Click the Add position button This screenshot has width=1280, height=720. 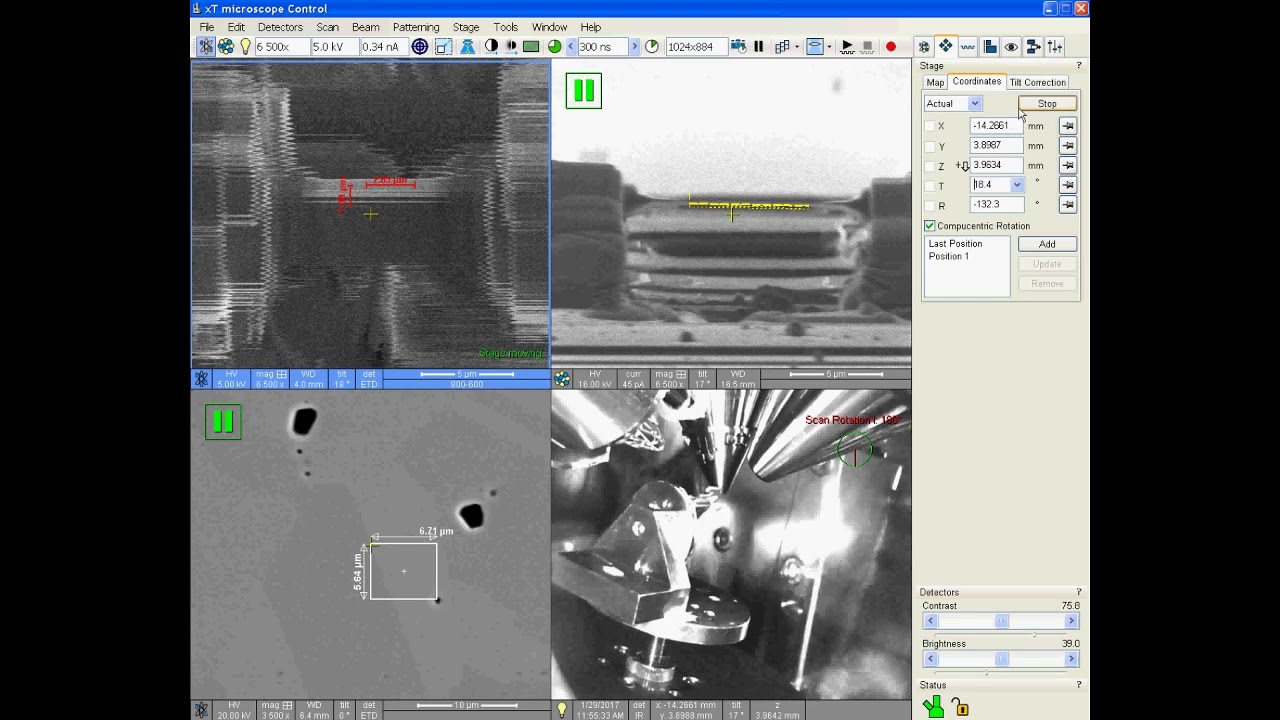(1047, 244)
